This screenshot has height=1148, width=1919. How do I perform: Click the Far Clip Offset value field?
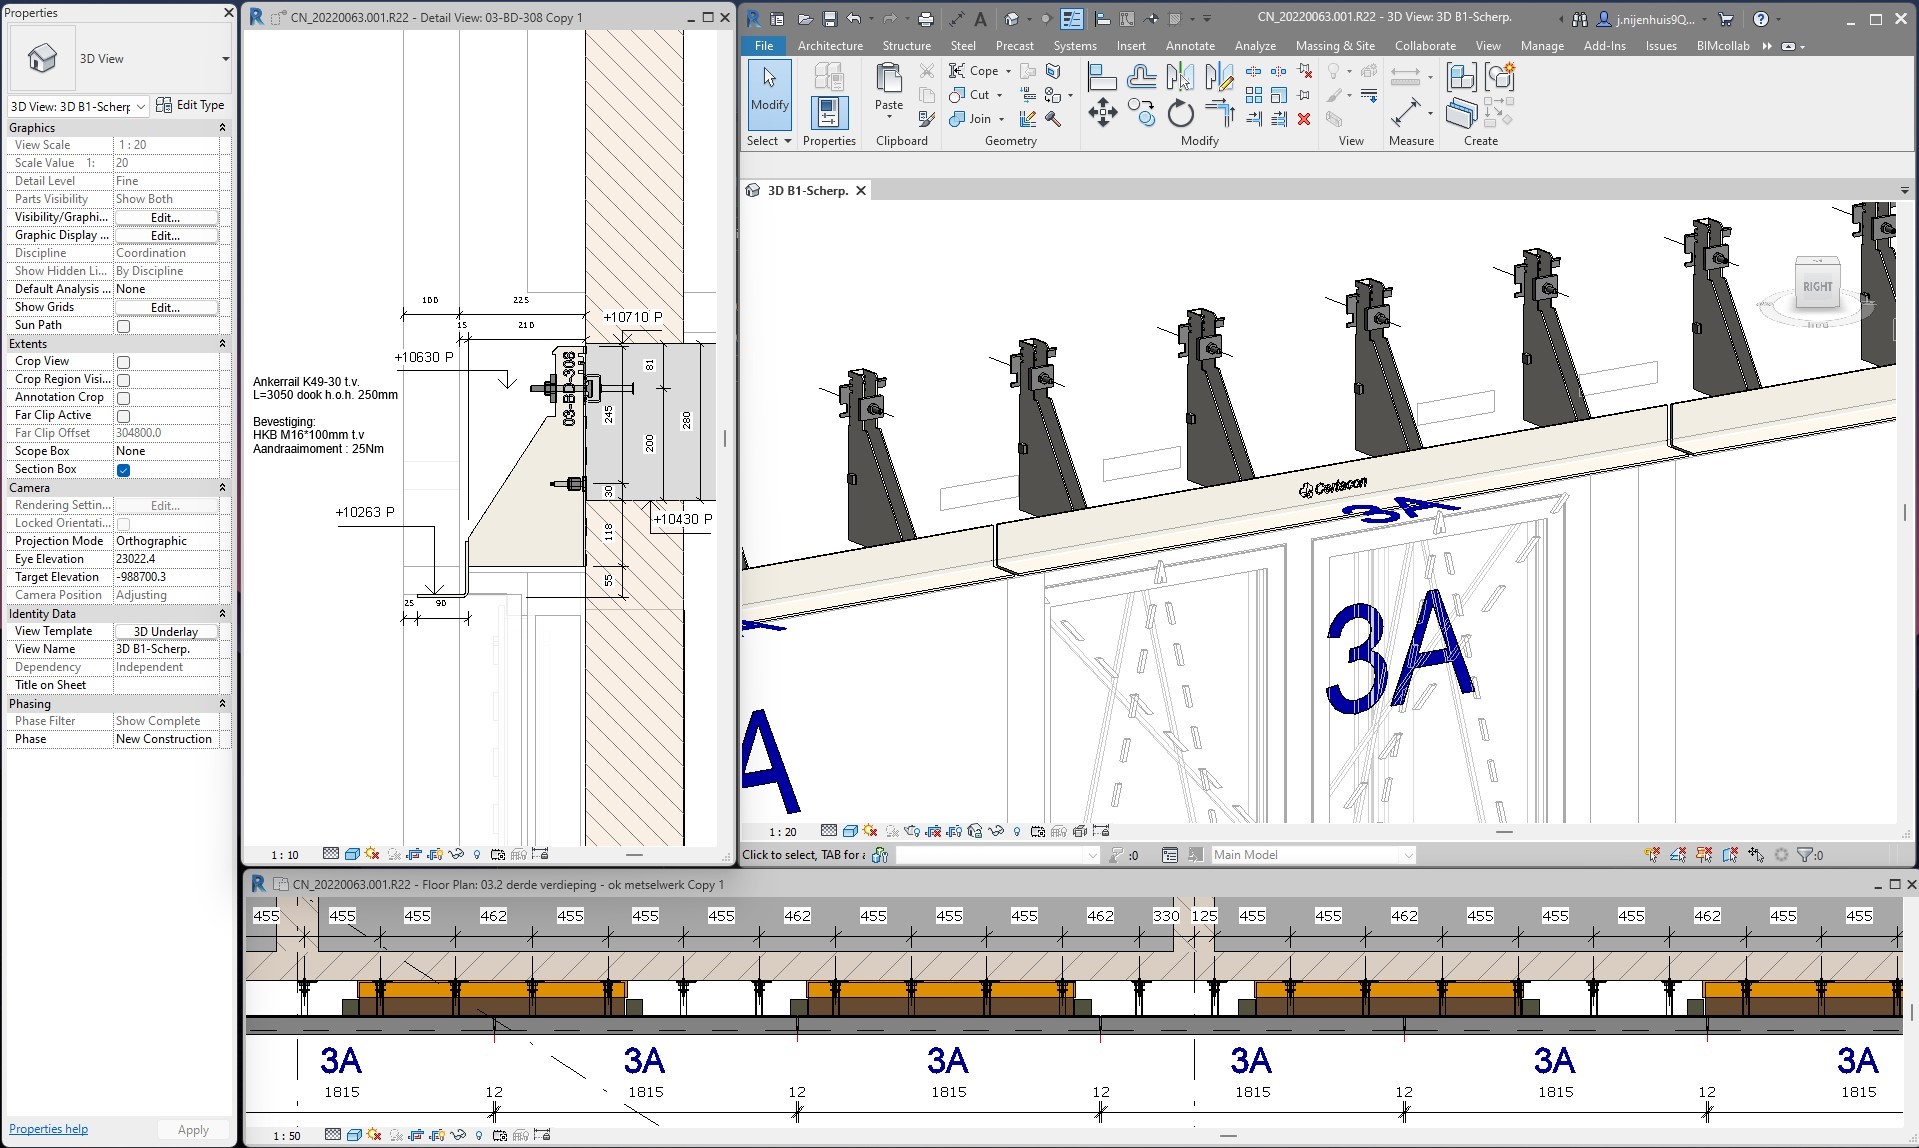pos(165,433)
